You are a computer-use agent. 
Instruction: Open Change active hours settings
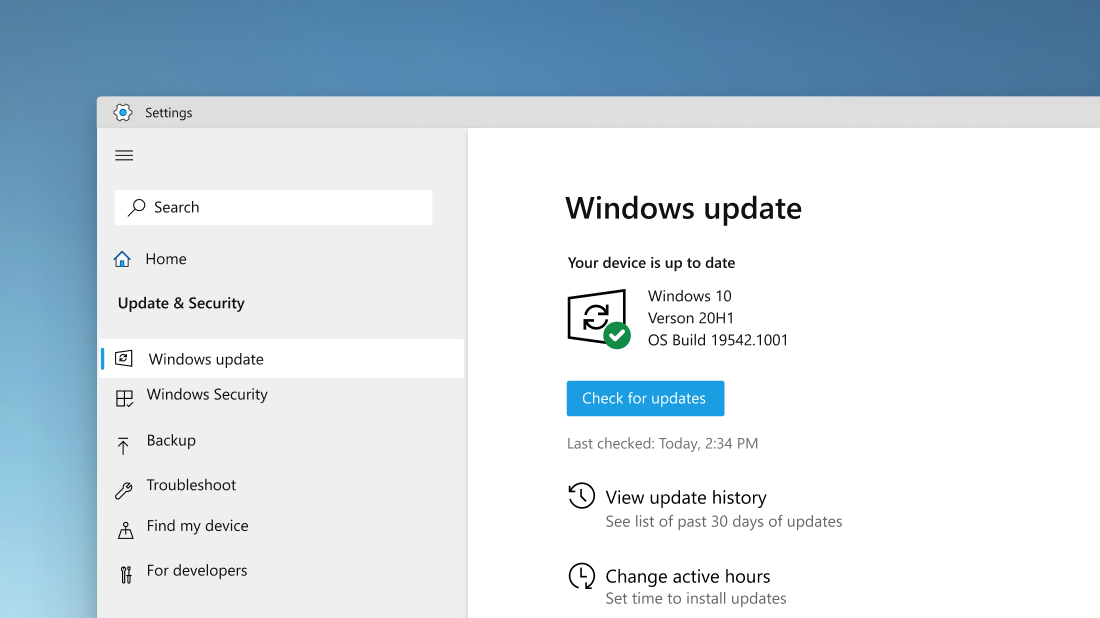pos(688,576)
